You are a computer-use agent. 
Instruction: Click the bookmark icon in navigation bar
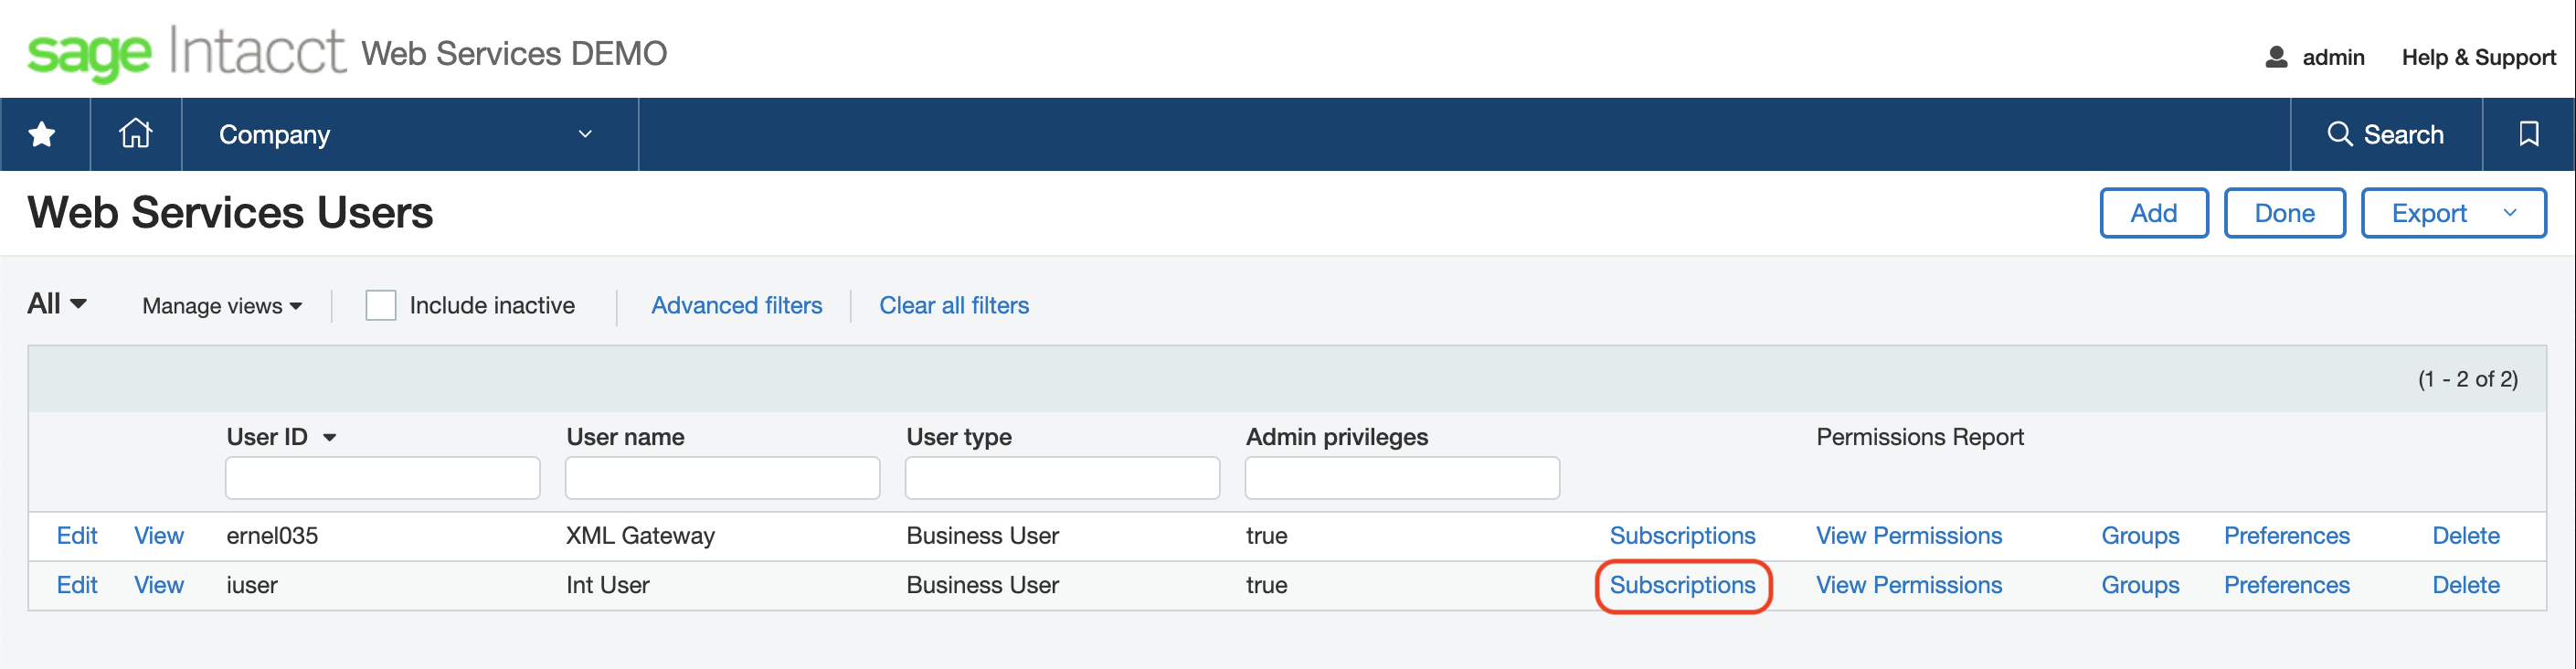[2528, 134]
